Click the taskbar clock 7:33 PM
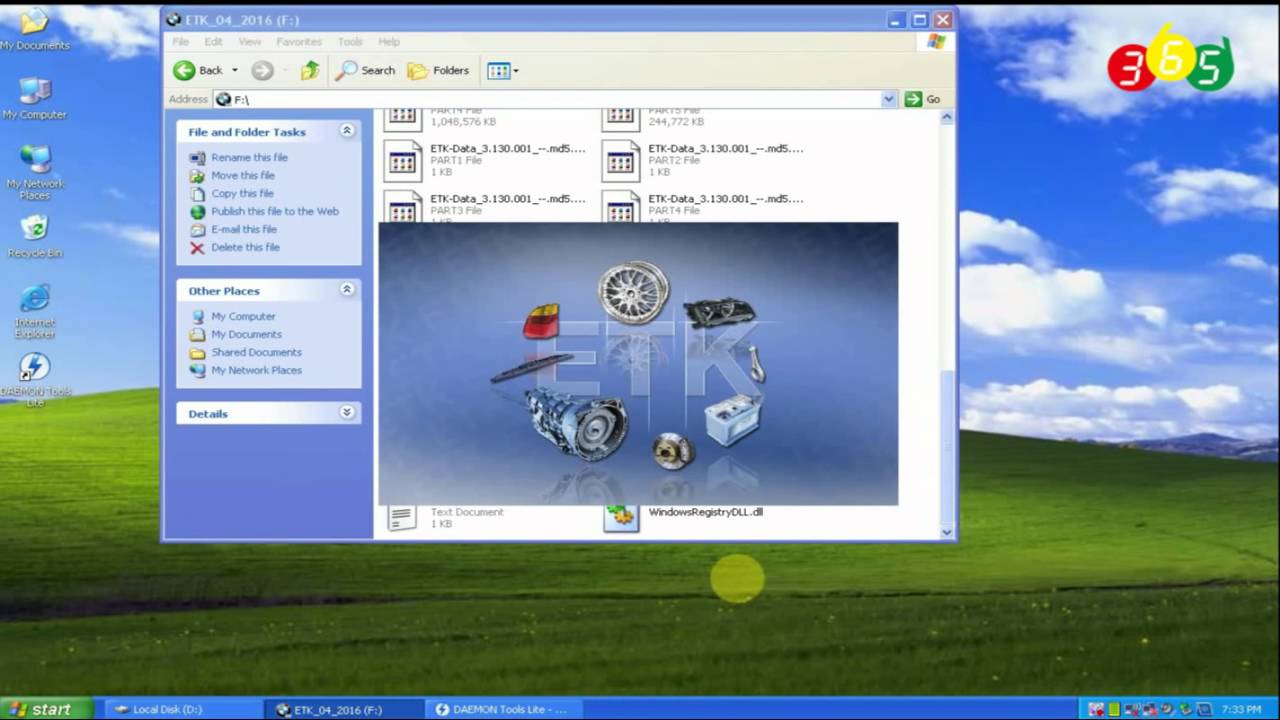The width and height of the screenshot is (1280, 720). 1241,710
